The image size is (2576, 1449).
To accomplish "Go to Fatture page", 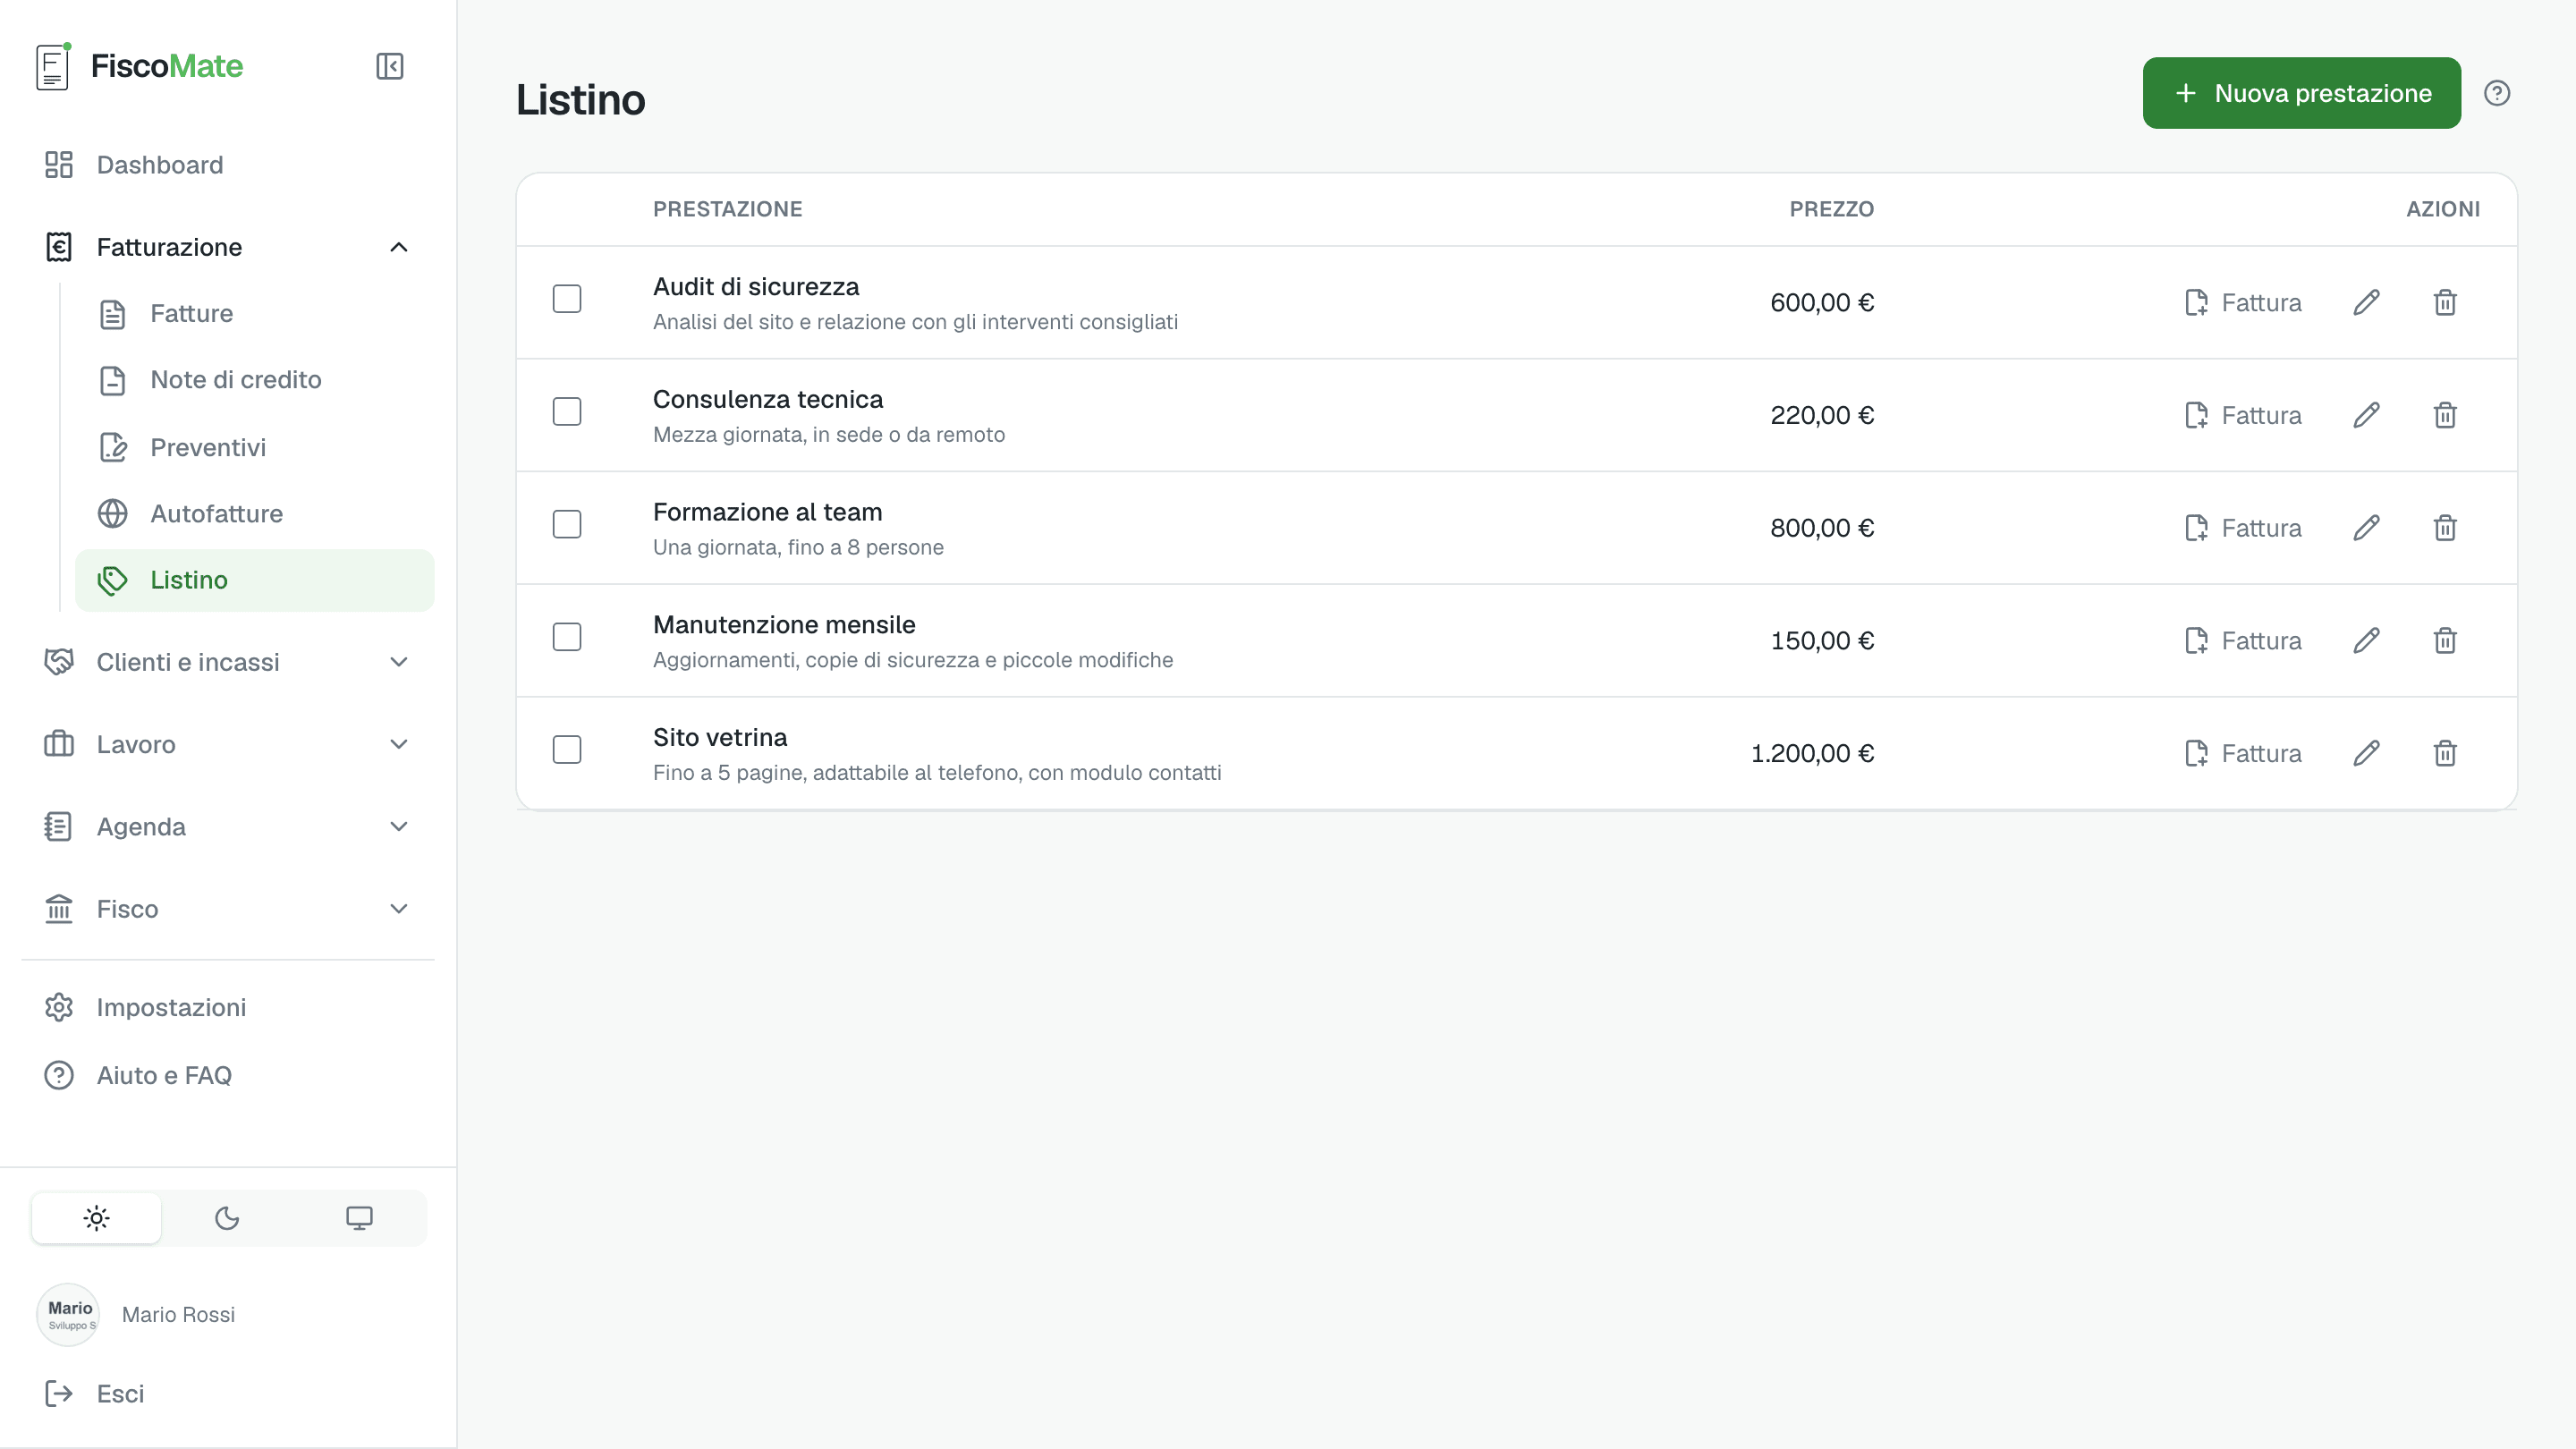I will [255, 314].
